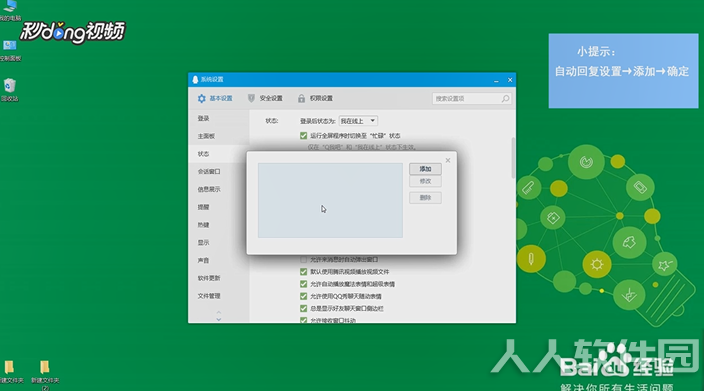Switch to the 权限设置 tab
The height and width of the screenshot is (391, 704).
tap(315, 98)
